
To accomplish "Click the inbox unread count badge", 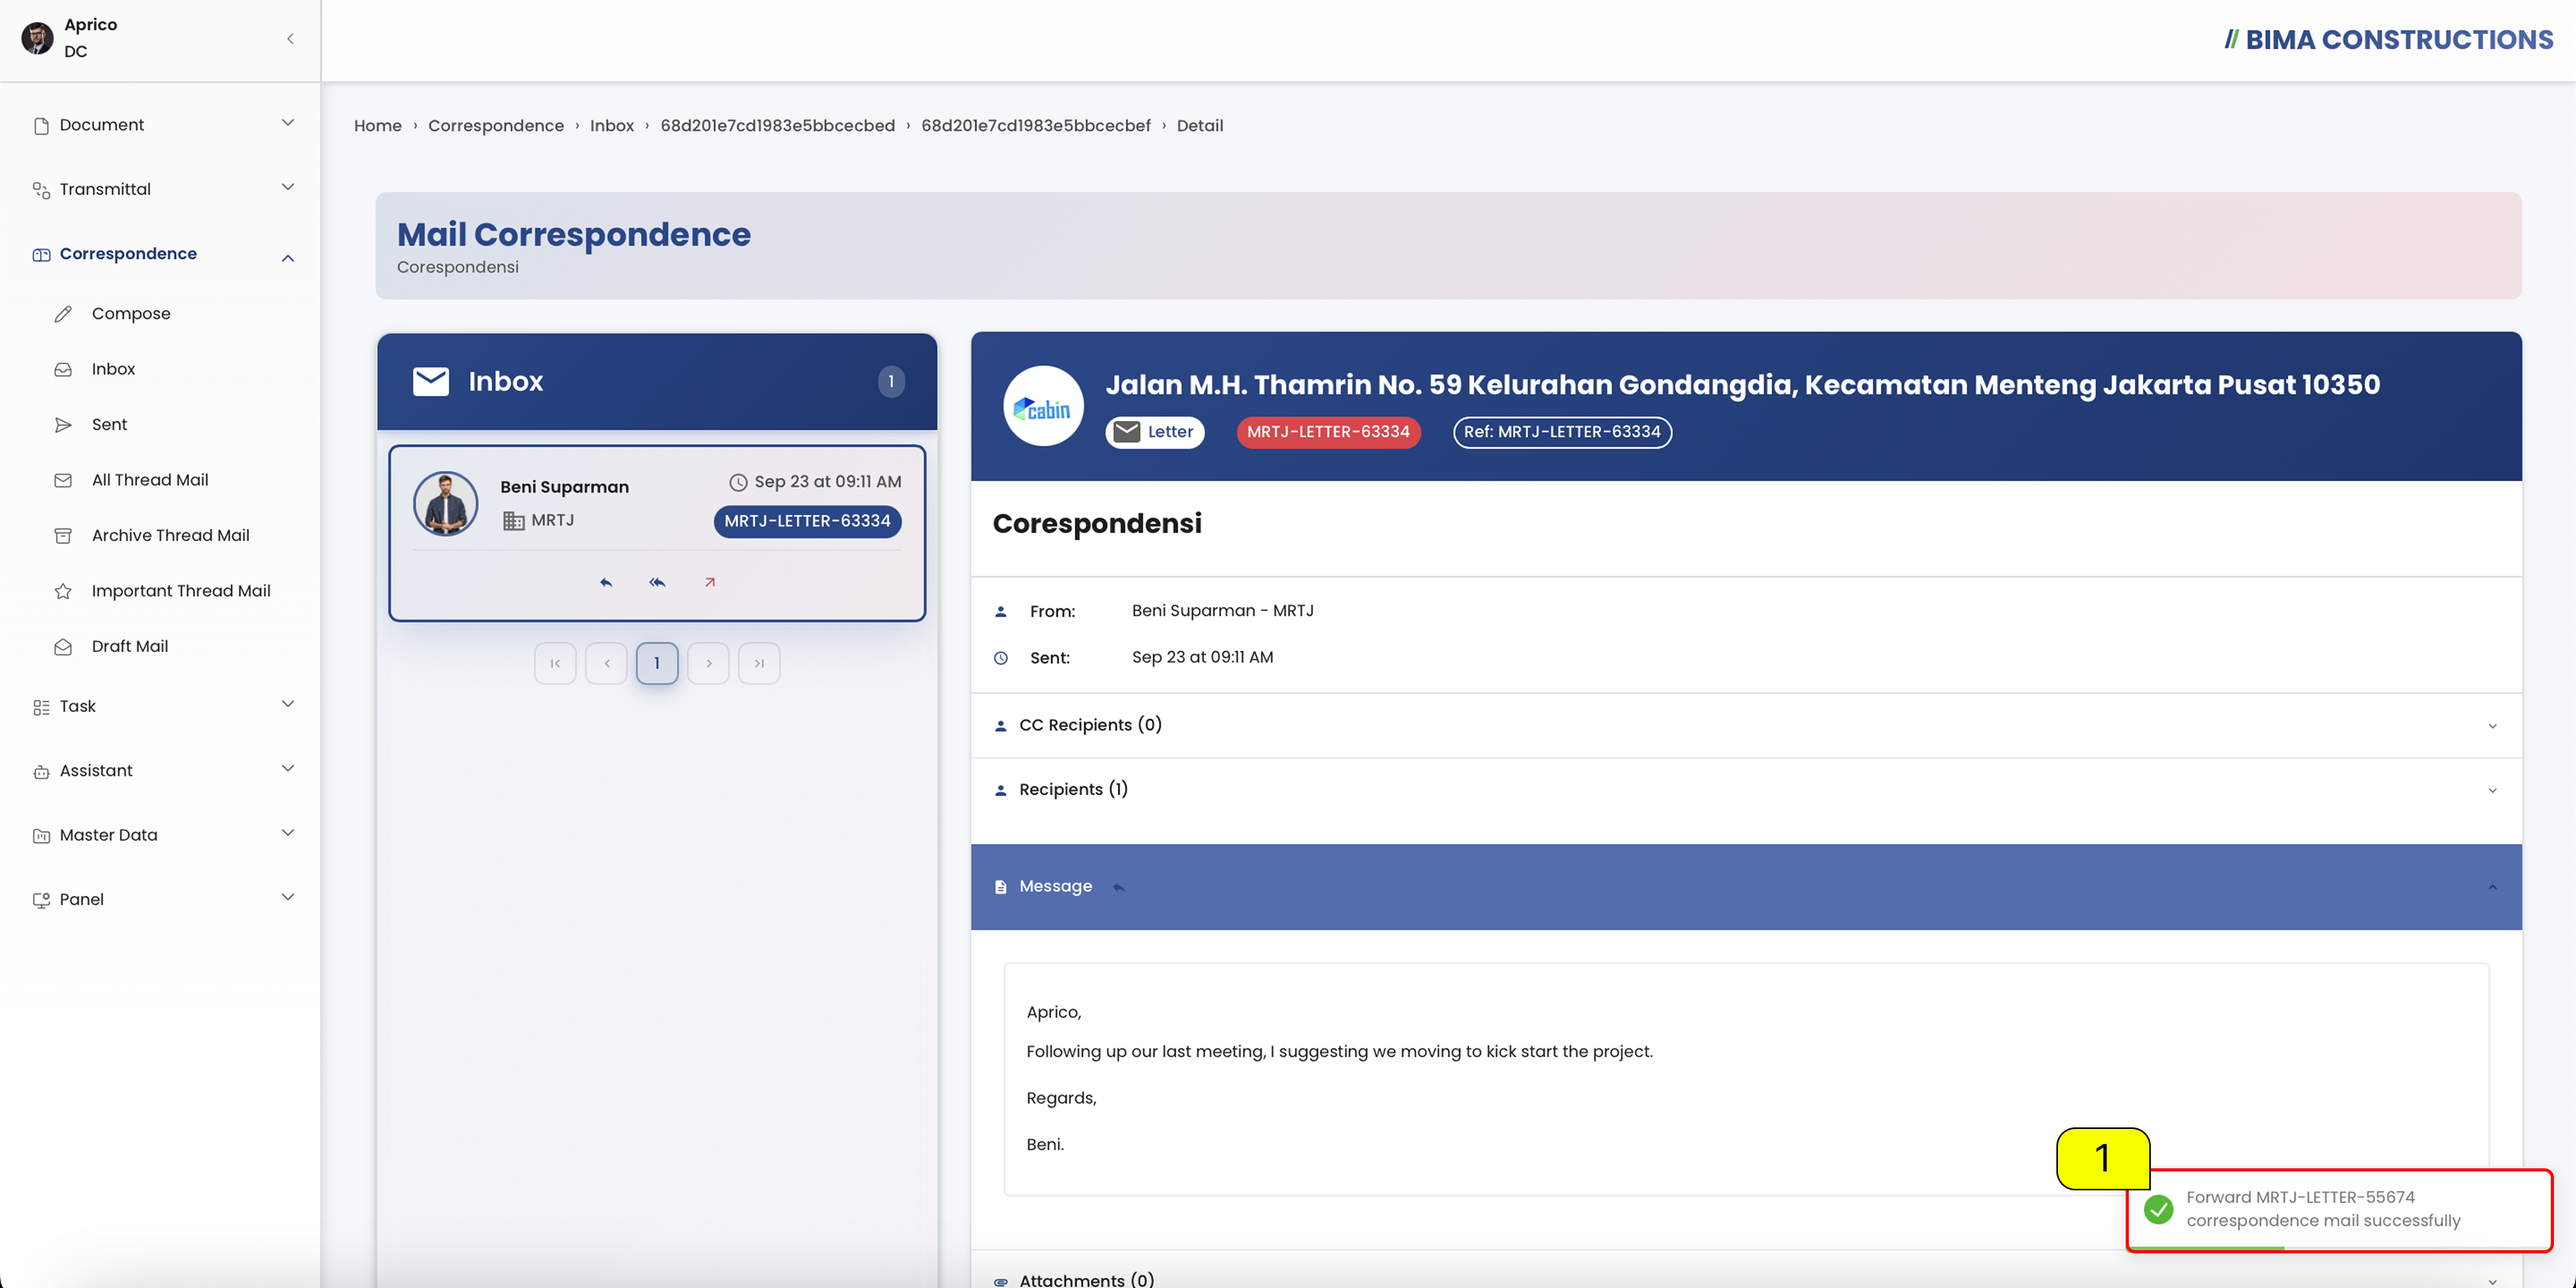I will 891,381.
